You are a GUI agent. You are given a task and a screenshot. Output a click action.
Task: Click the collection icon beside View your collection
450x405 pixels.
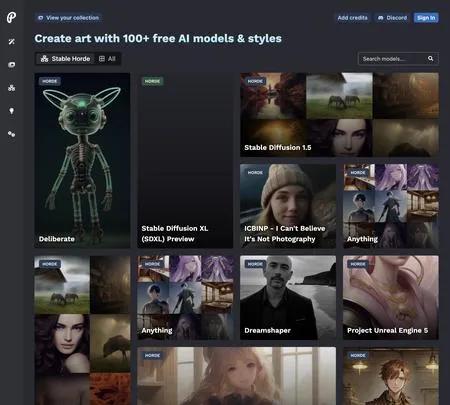41,18
